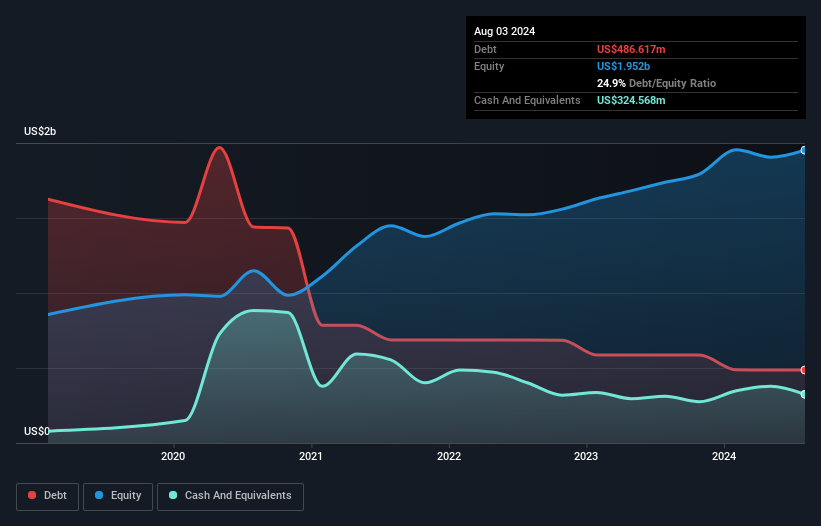This screenshot has width=821, height=526.
Task: Select the 2020 axis label
Action: 173,456
